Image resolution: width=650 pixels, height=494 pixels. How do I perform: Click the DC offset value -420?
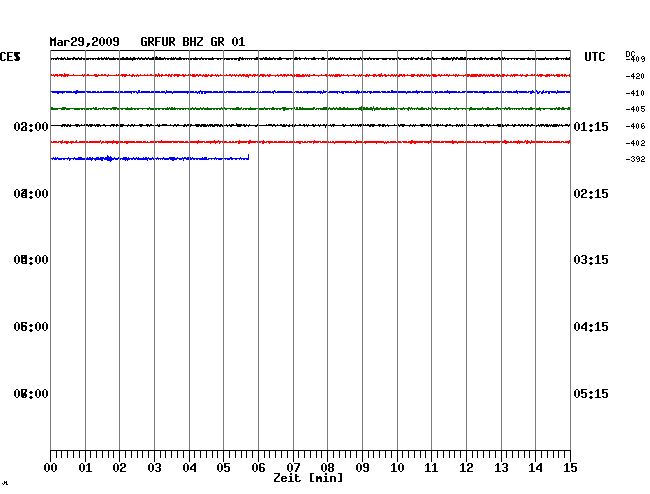(x=635, y=76)
